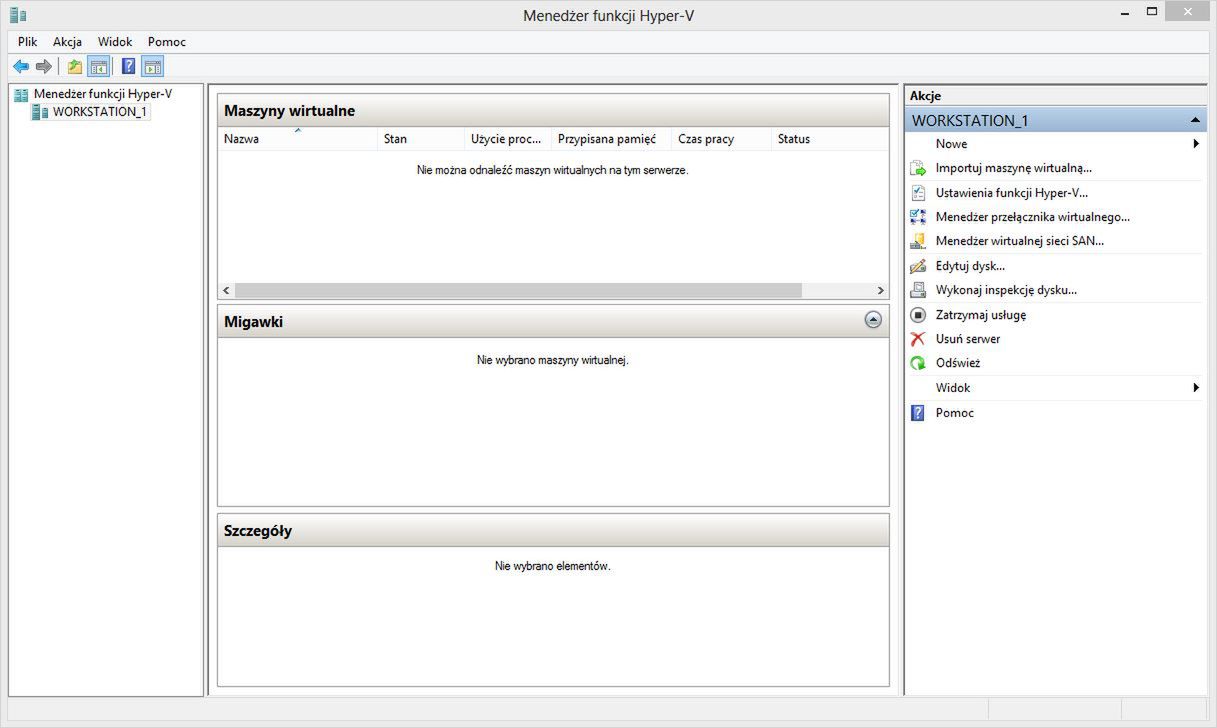
Task: Click the Maszyny wirtualne panel header
Action: click(553, 111)
